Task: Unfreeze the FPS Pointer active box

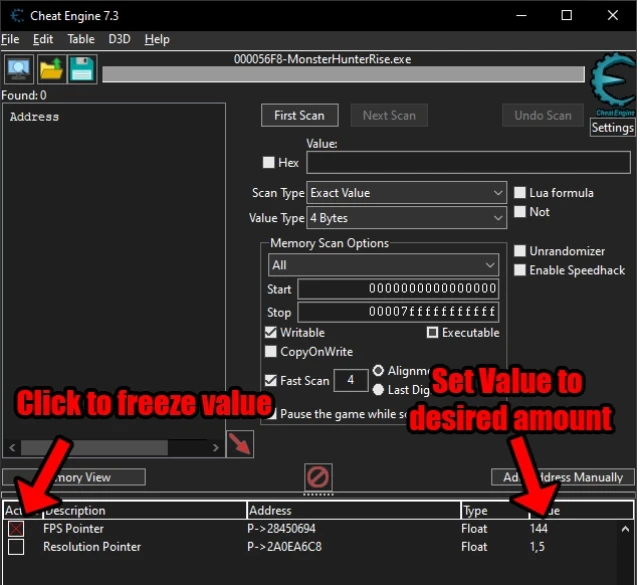Action: (x=16, y=529)
